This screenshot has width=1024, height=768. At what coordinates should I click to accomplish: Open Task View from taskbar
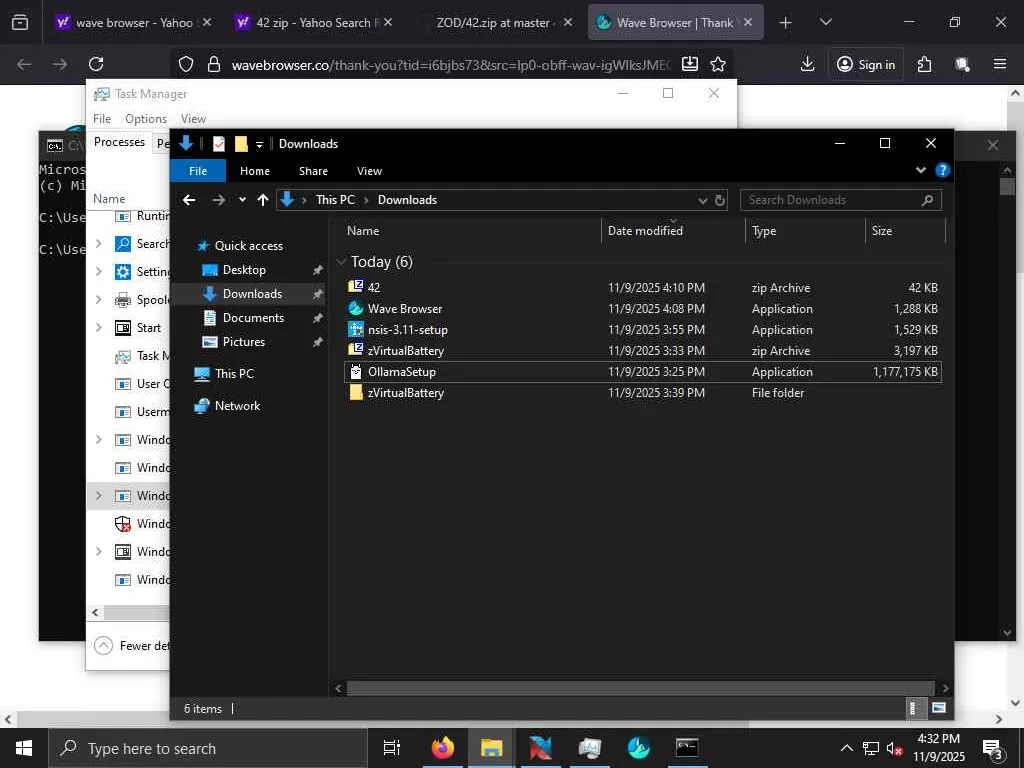coord(392,748)
